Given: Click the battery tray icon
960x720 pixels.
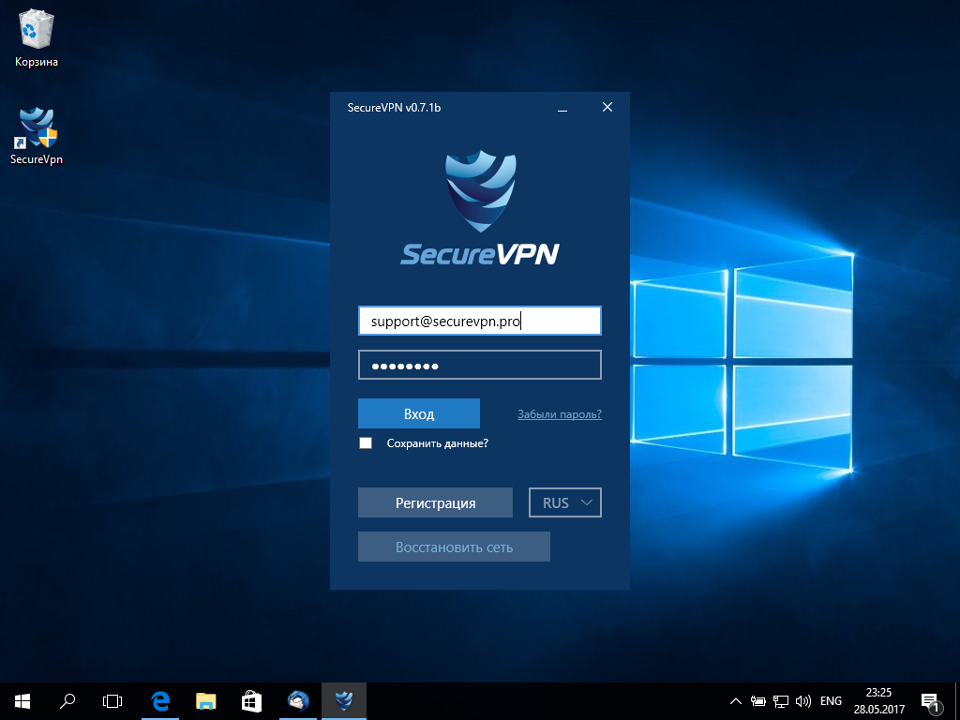Looking at the screenshot, I should click(758, 702).
